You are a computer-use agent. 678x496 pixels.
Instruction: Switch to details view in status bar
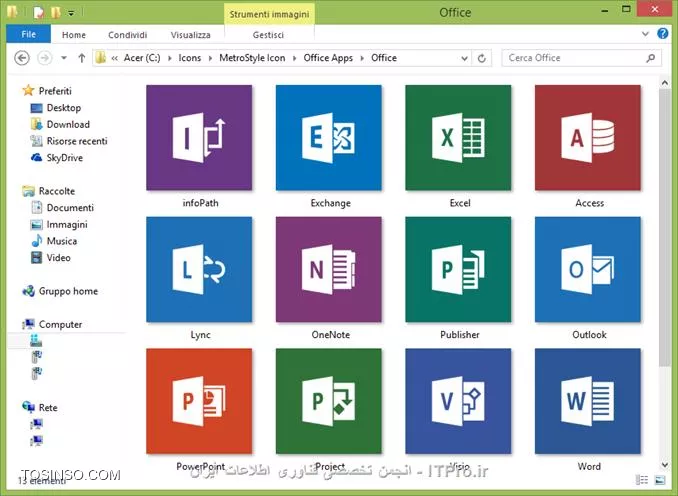[x=642, y=480]
